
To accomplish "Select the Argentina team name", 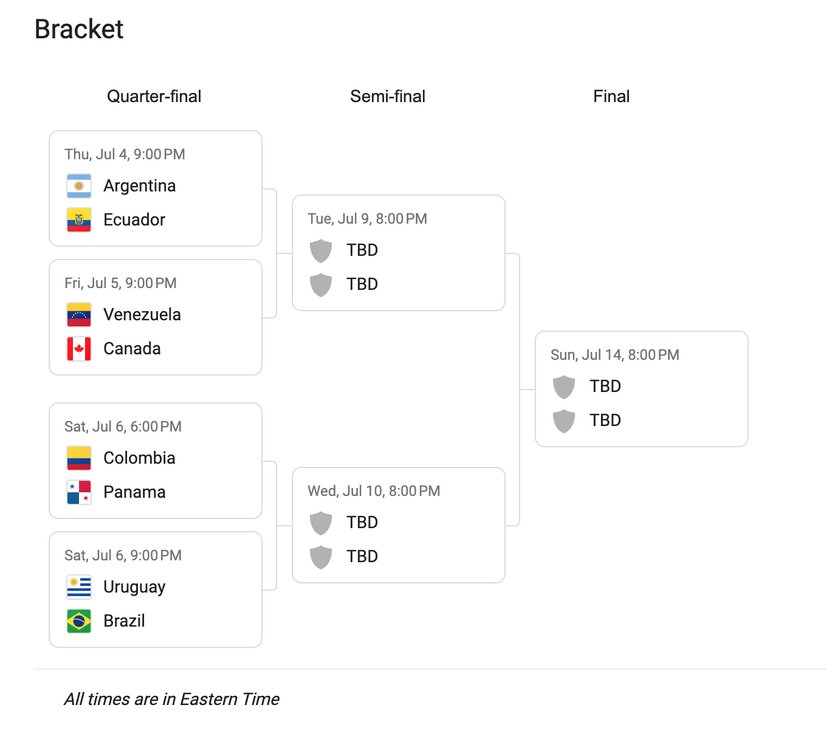I will pos(139,186).
